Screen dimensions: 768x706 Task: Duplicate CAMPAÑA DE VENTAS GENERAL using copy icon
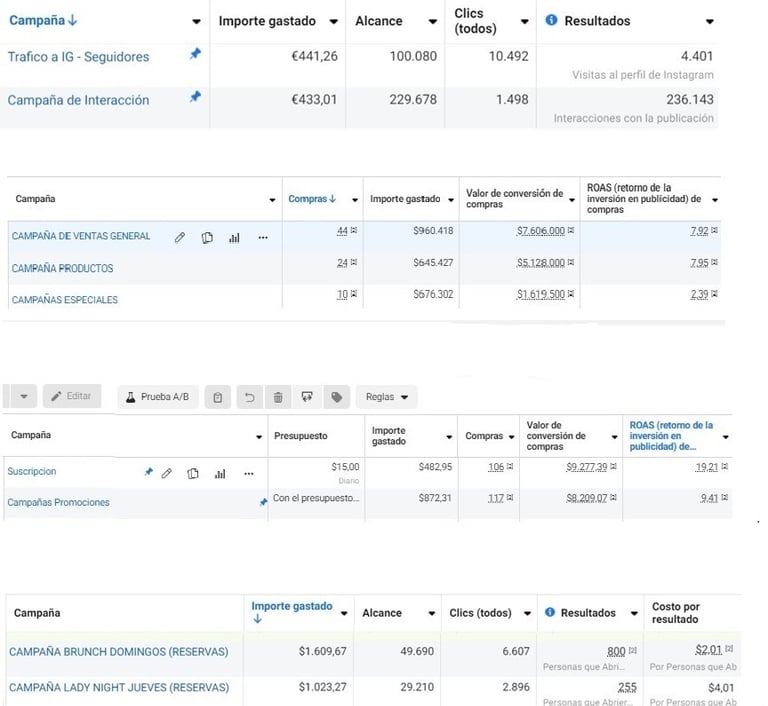tap(207, 238)
